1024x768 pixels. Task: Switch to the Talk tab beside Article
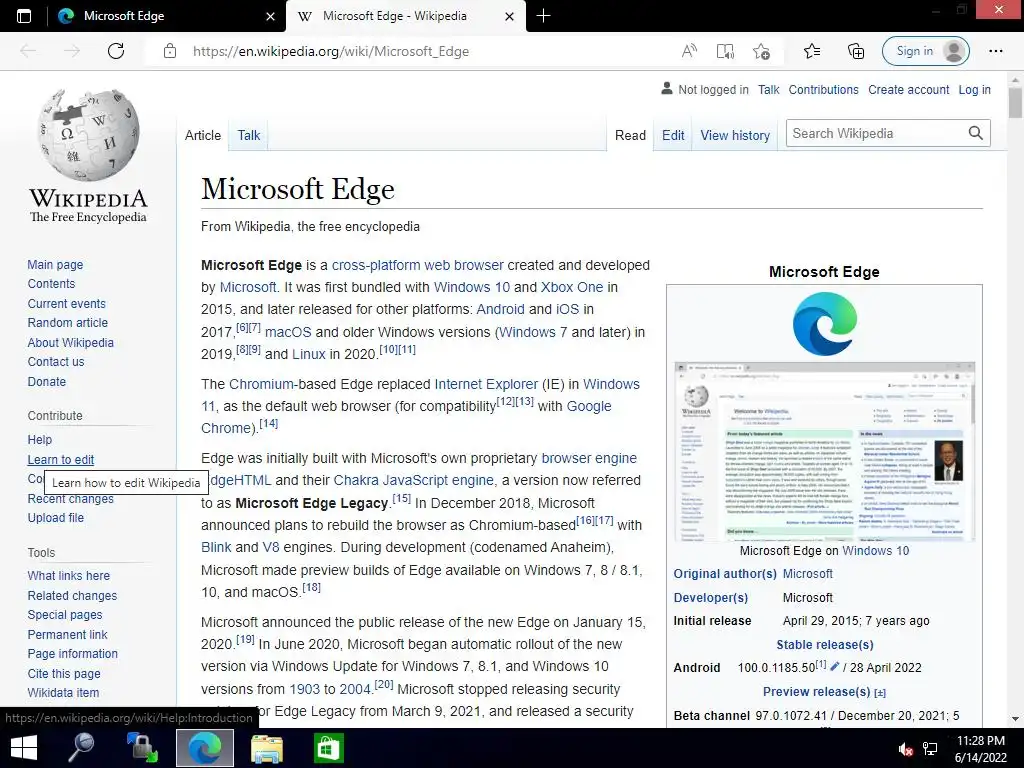pos(249,135)
